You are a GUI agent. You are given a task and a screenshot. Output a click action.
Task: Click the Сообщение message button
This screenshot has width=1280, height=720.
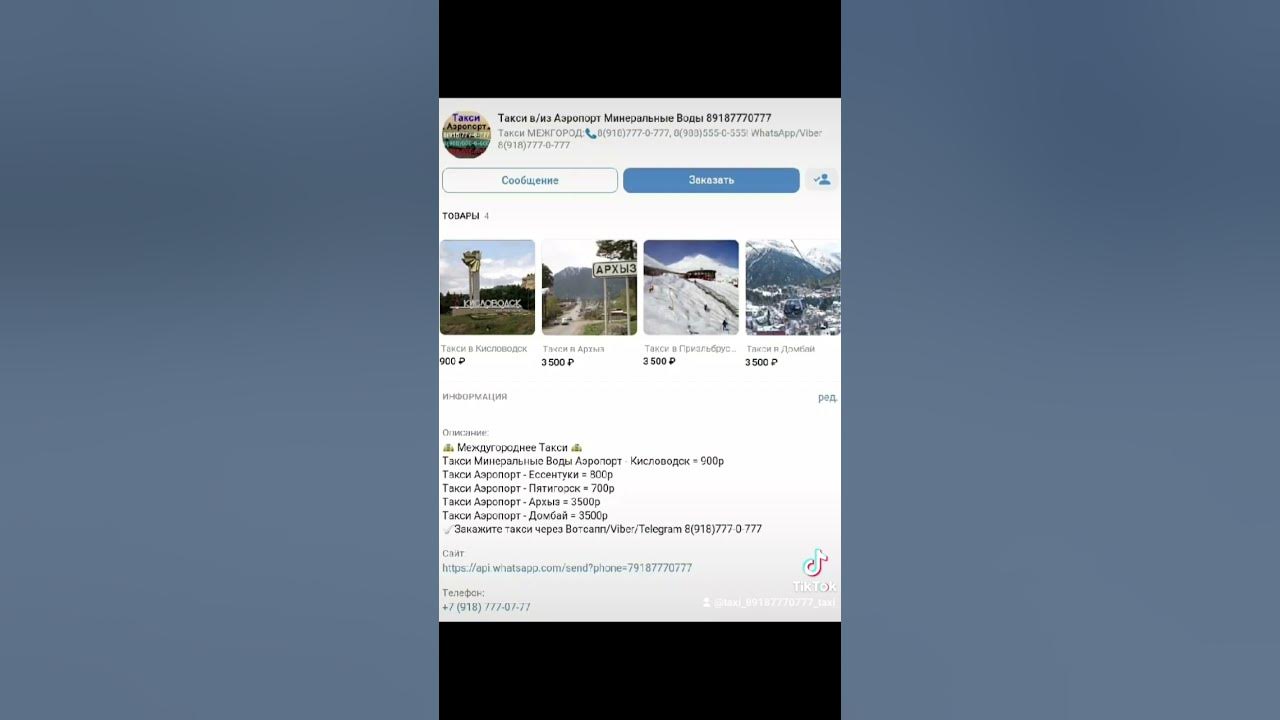point(530,180)
